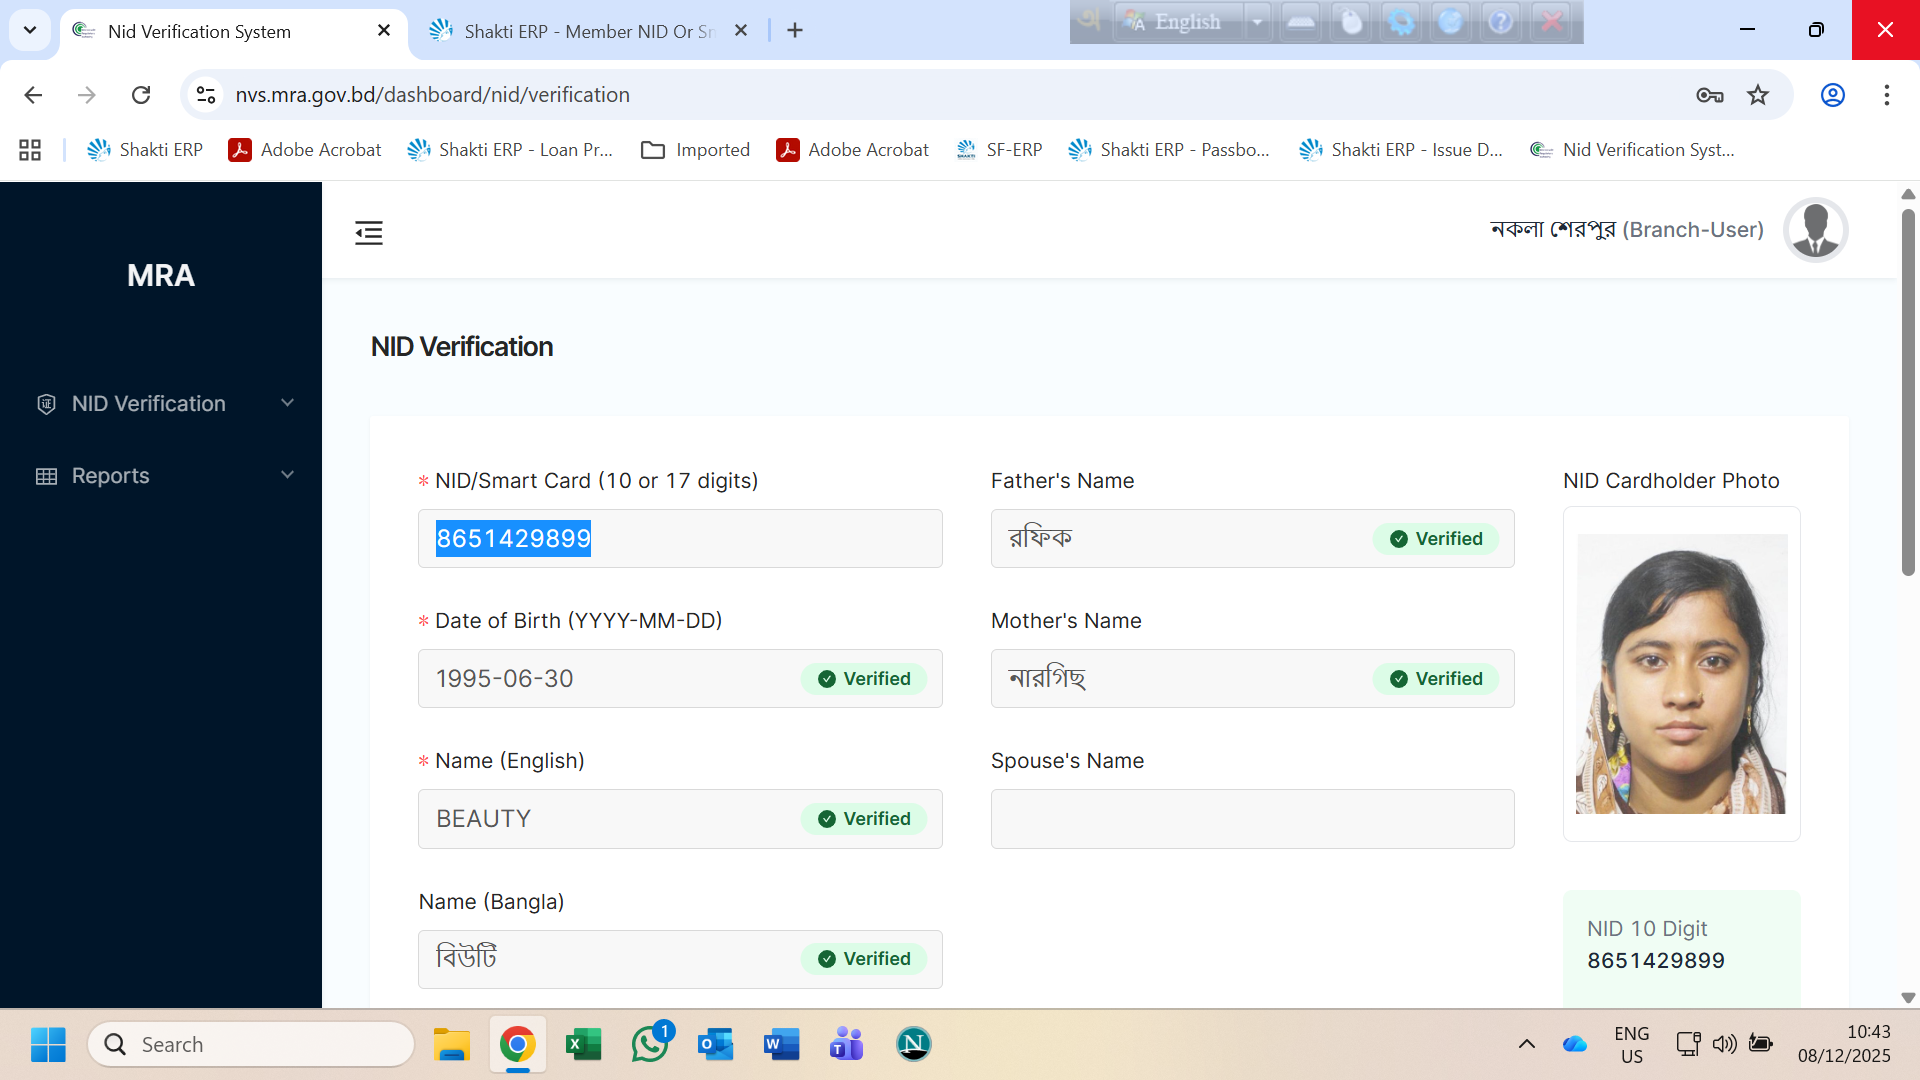
Task: Launch Excel from taskbar
Action: [583, 1044]
